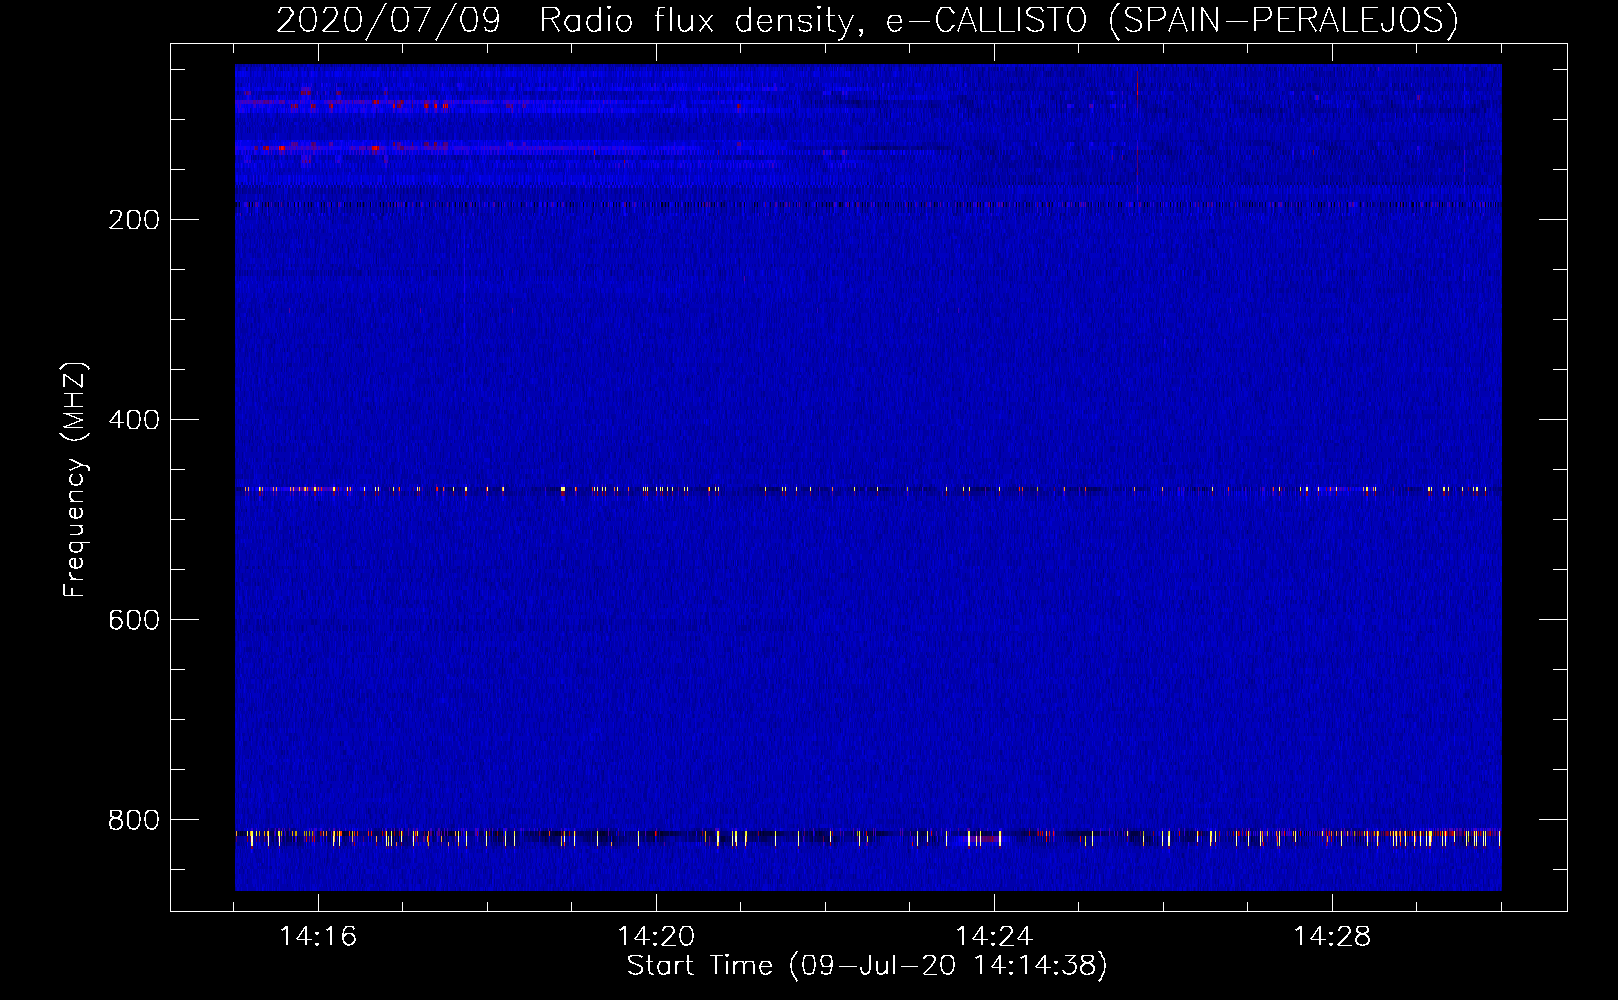1618x1000 pixels.
Task: Click the e-CALLISTO text in the title
Action: [986, 20]
